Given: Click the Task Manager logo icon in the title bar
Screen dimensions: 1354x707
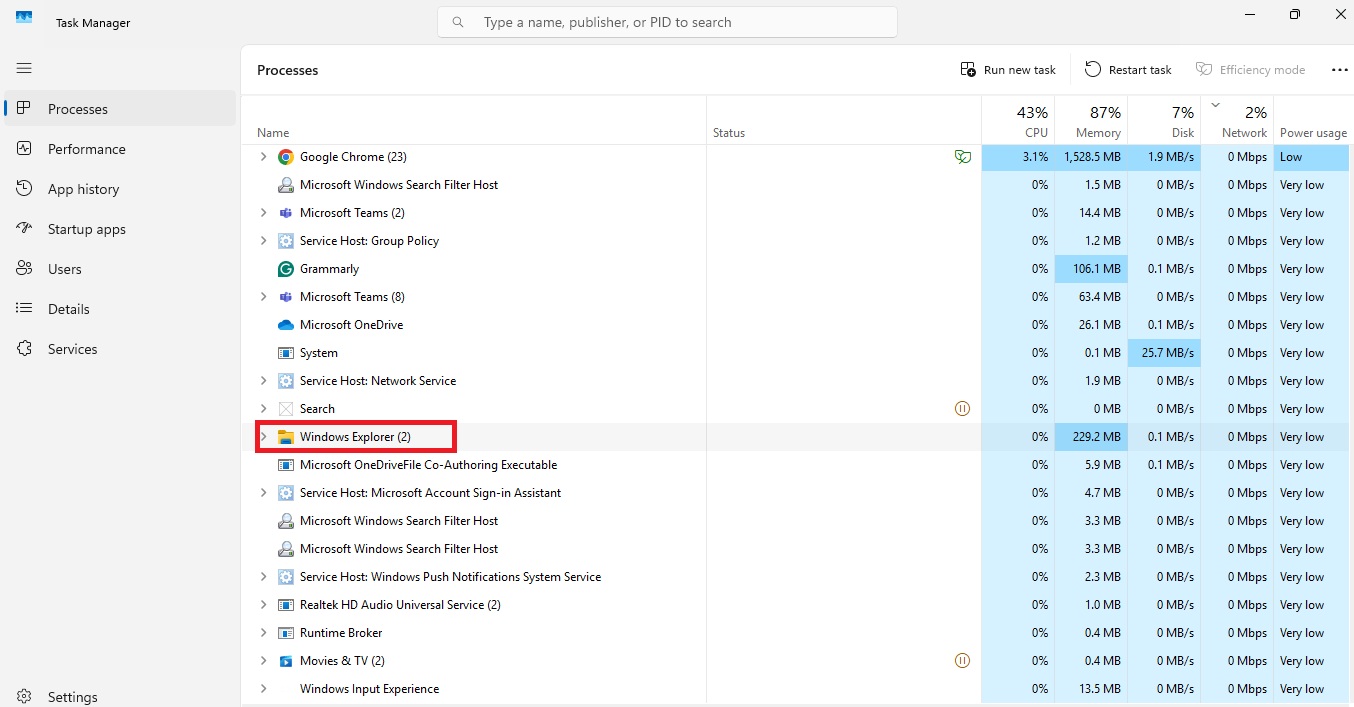Looking at the screenshot, I should [24, 19].
